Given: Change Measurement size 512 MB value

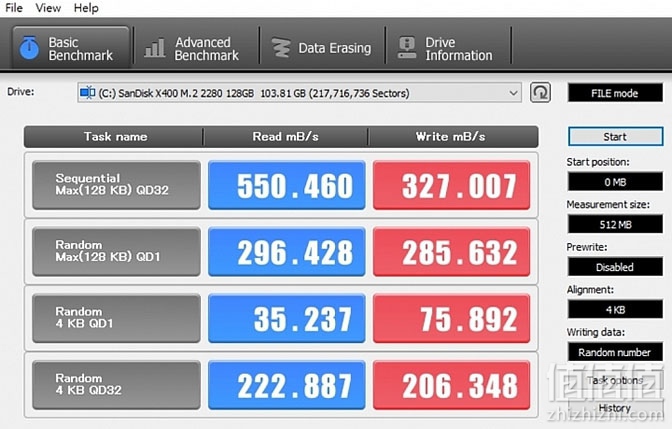Looking at the screenshot, I should (x=615, y=224).
